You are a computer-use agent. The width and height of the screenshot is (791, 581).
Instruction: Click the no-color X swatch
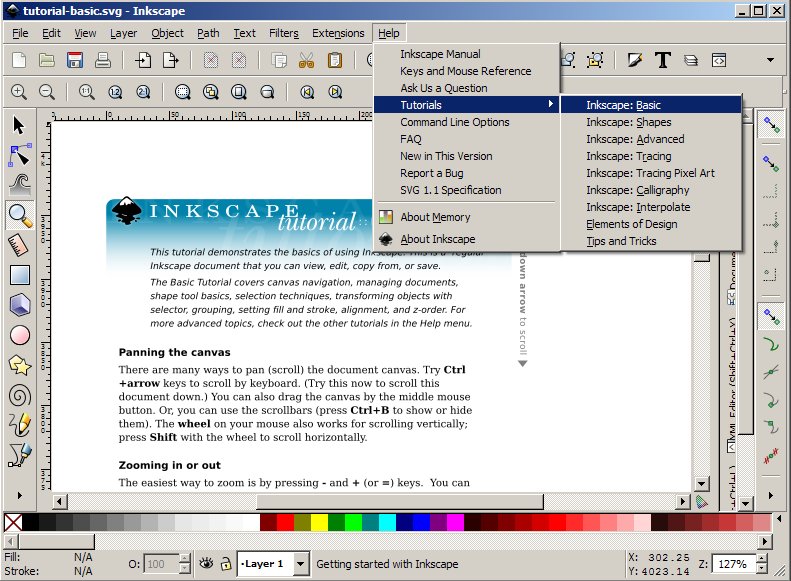tap(13, 522)
